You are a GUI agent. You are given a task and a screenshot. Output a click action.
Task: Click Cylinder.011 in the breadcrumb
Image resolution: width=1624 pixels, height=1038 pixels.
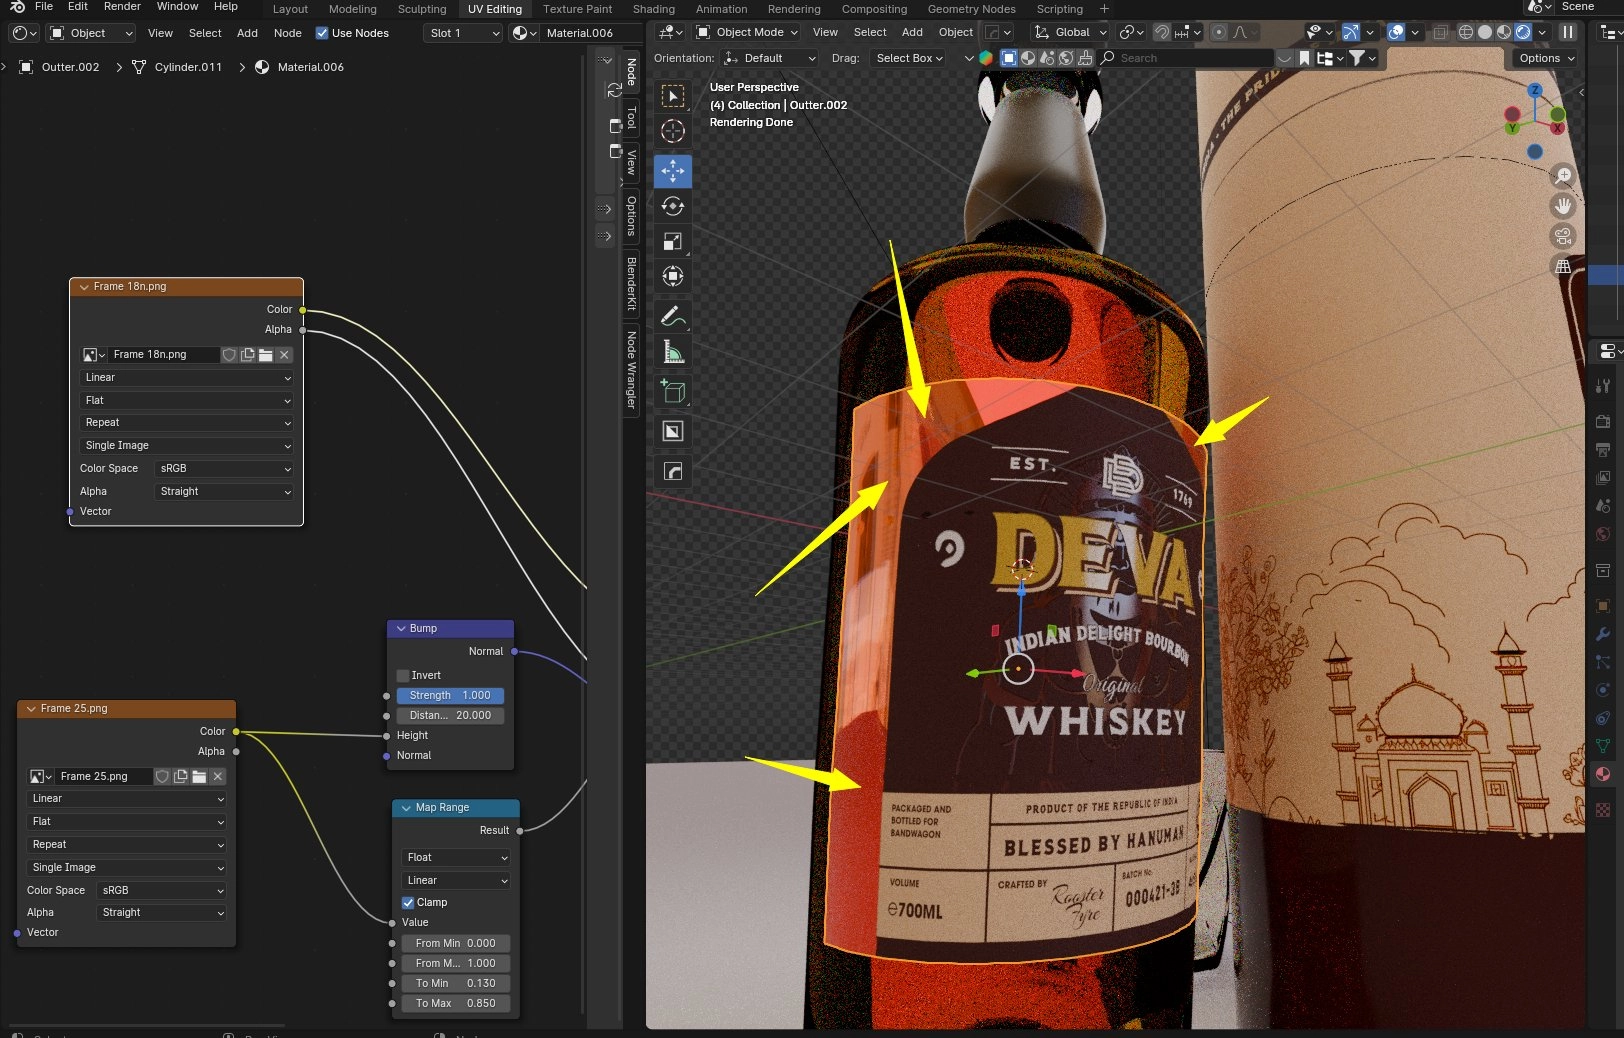click(x=188, y=68)
